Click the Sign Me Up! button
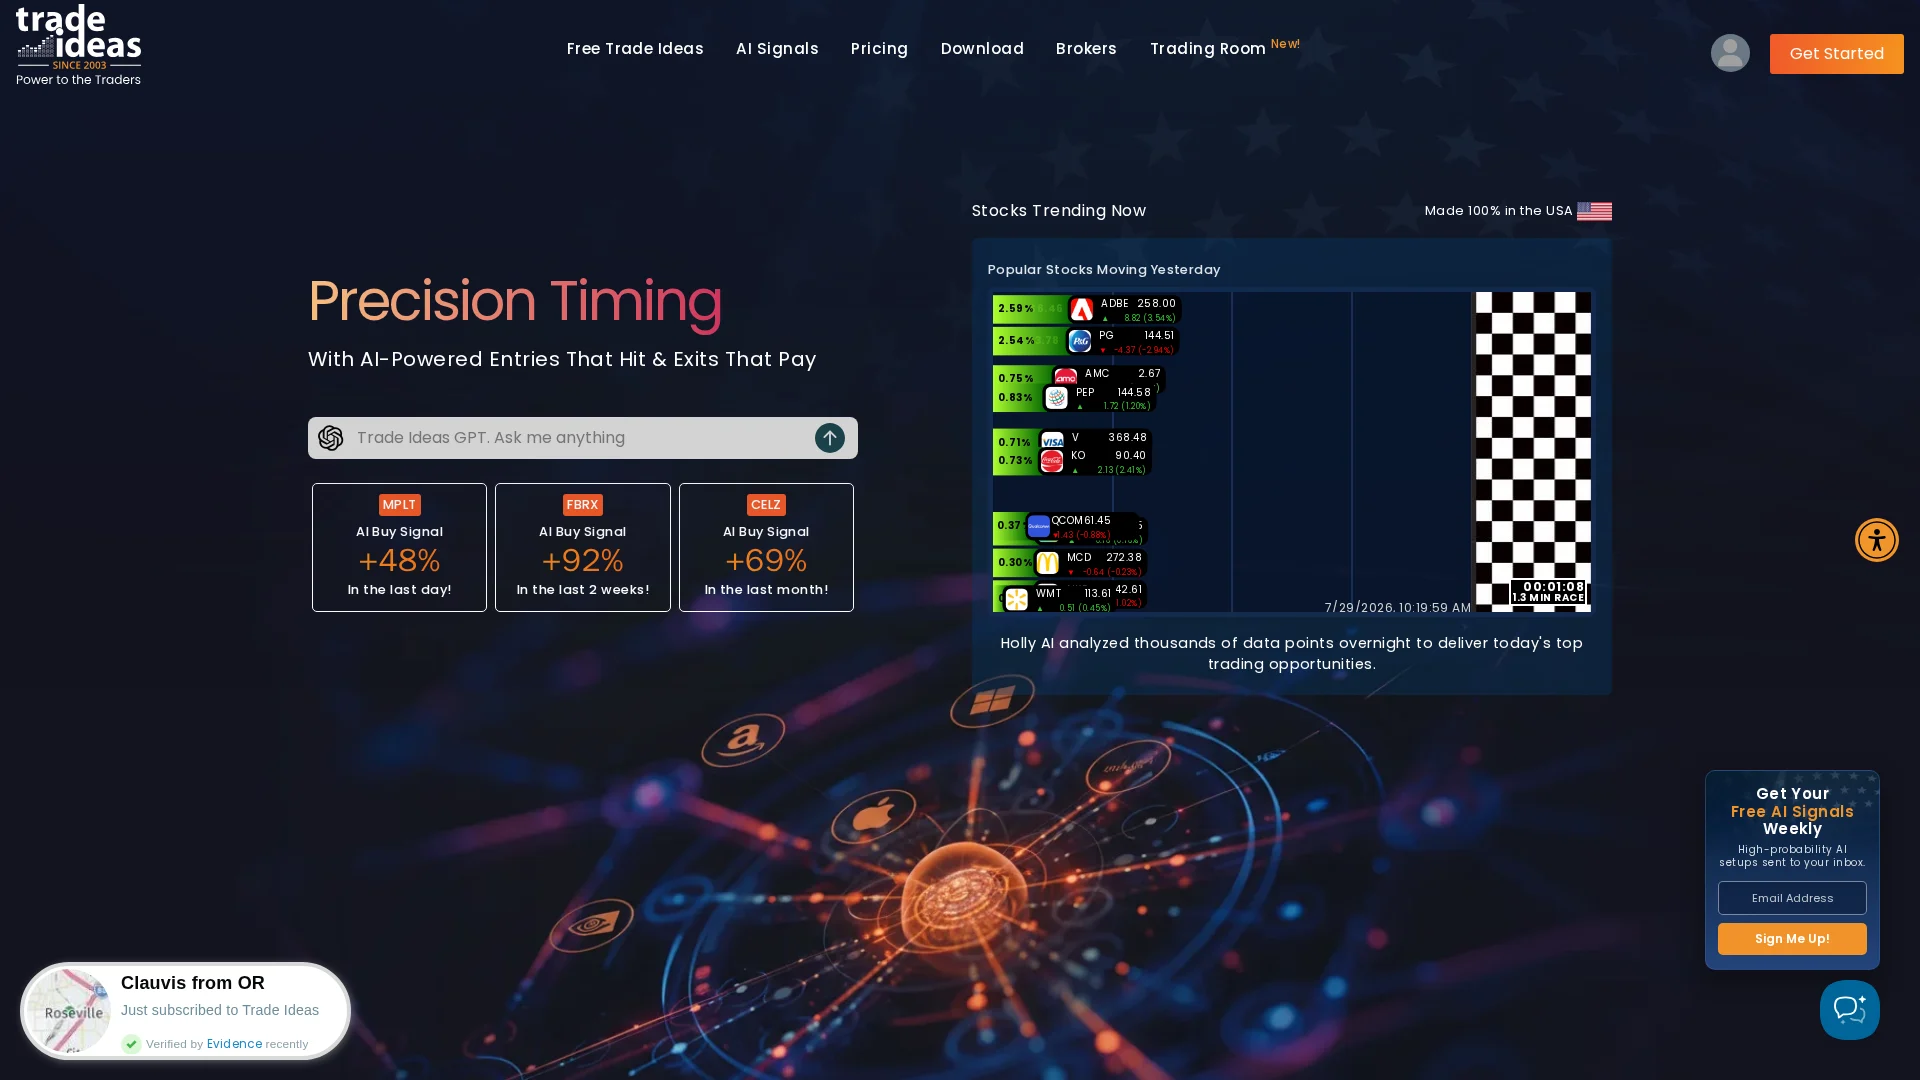Screen dimensions: 1920x1080 (x=1792, y=939)
